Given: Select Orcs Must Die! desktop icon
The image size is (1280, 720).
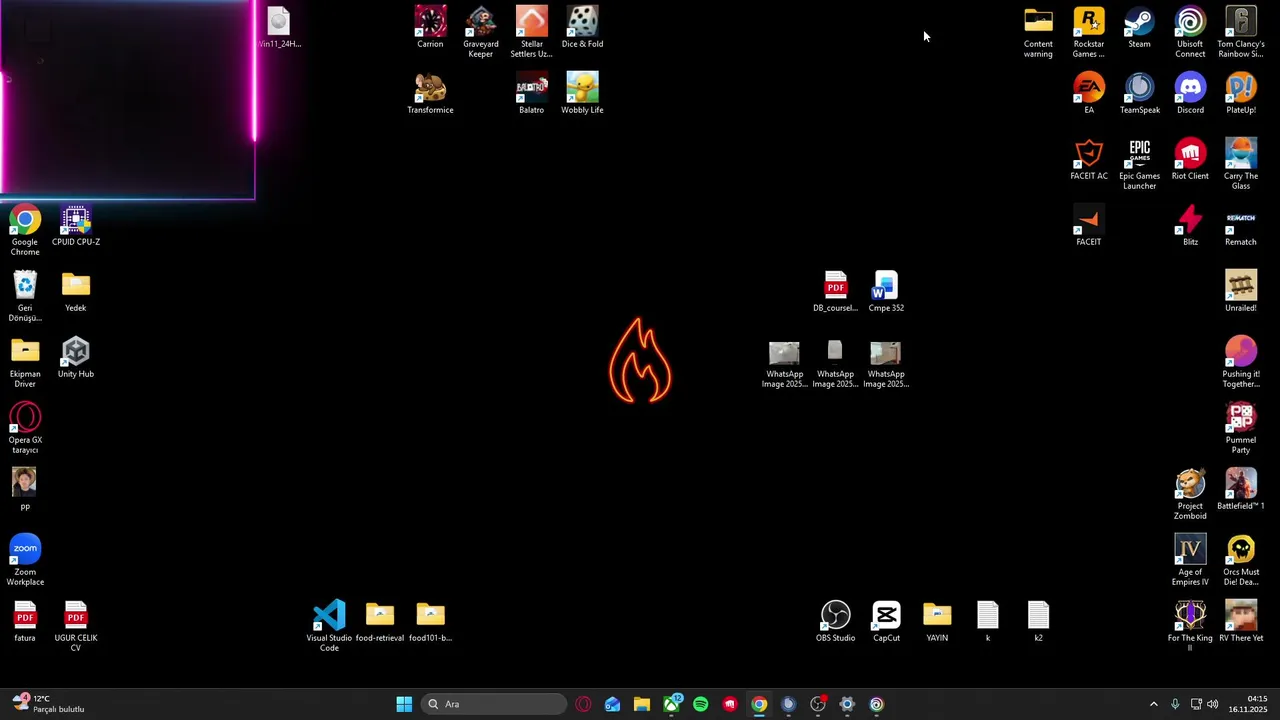Looking at the screenshot, I should pyautogui.click(x=1241, y=560).
